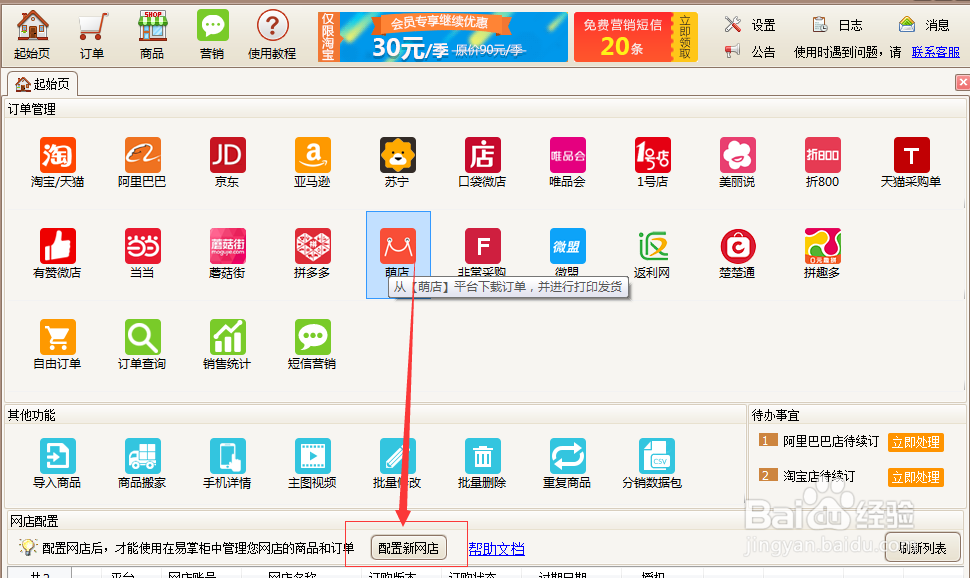
Task: Open 当当 order management
Action: tap(142, 254)
